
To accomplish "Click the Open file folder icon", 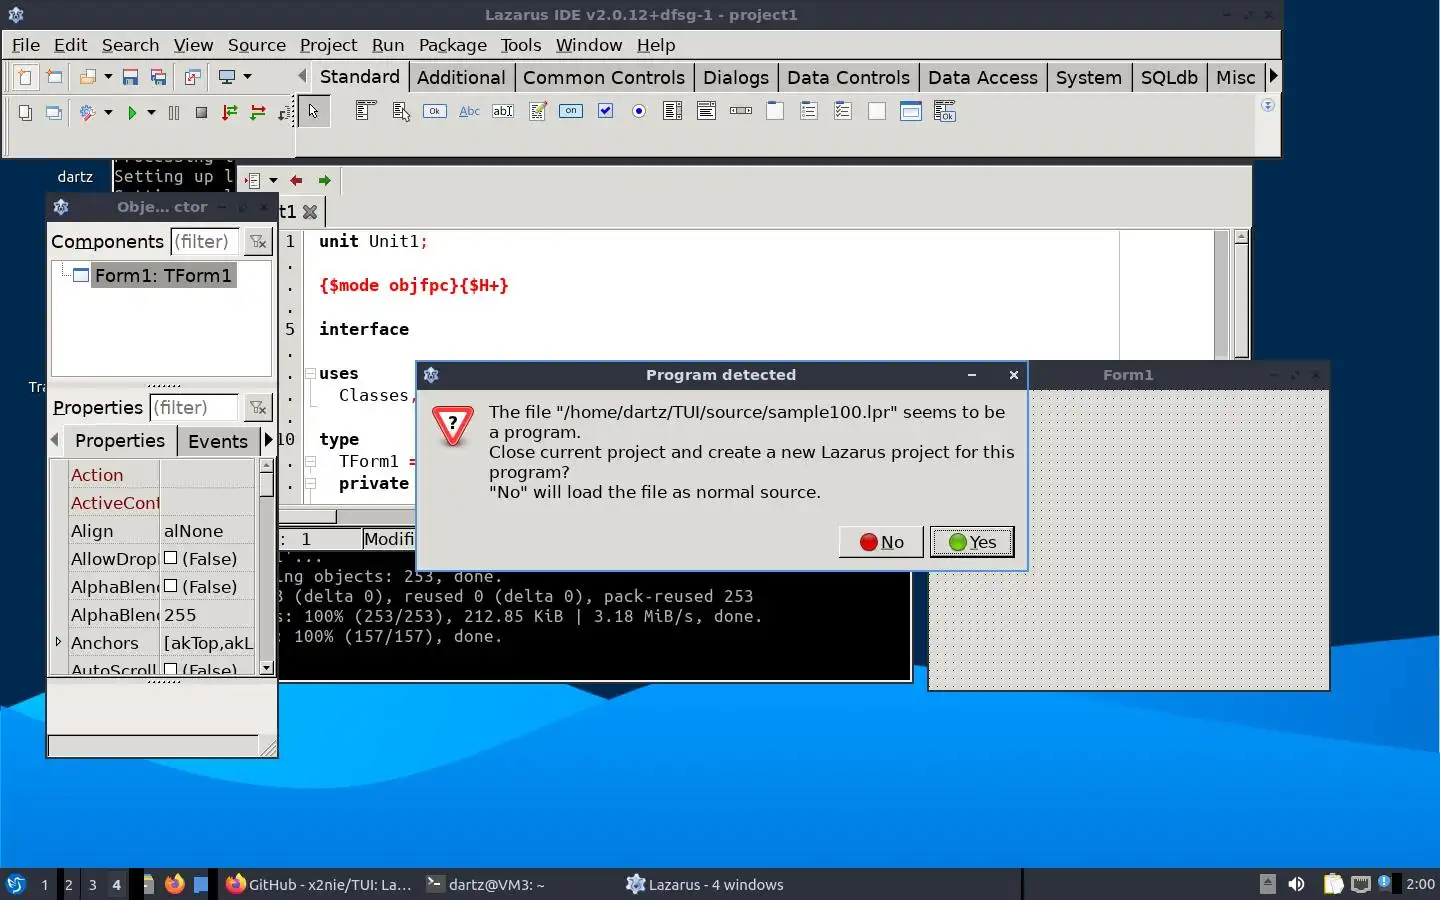I will [88, 77].
